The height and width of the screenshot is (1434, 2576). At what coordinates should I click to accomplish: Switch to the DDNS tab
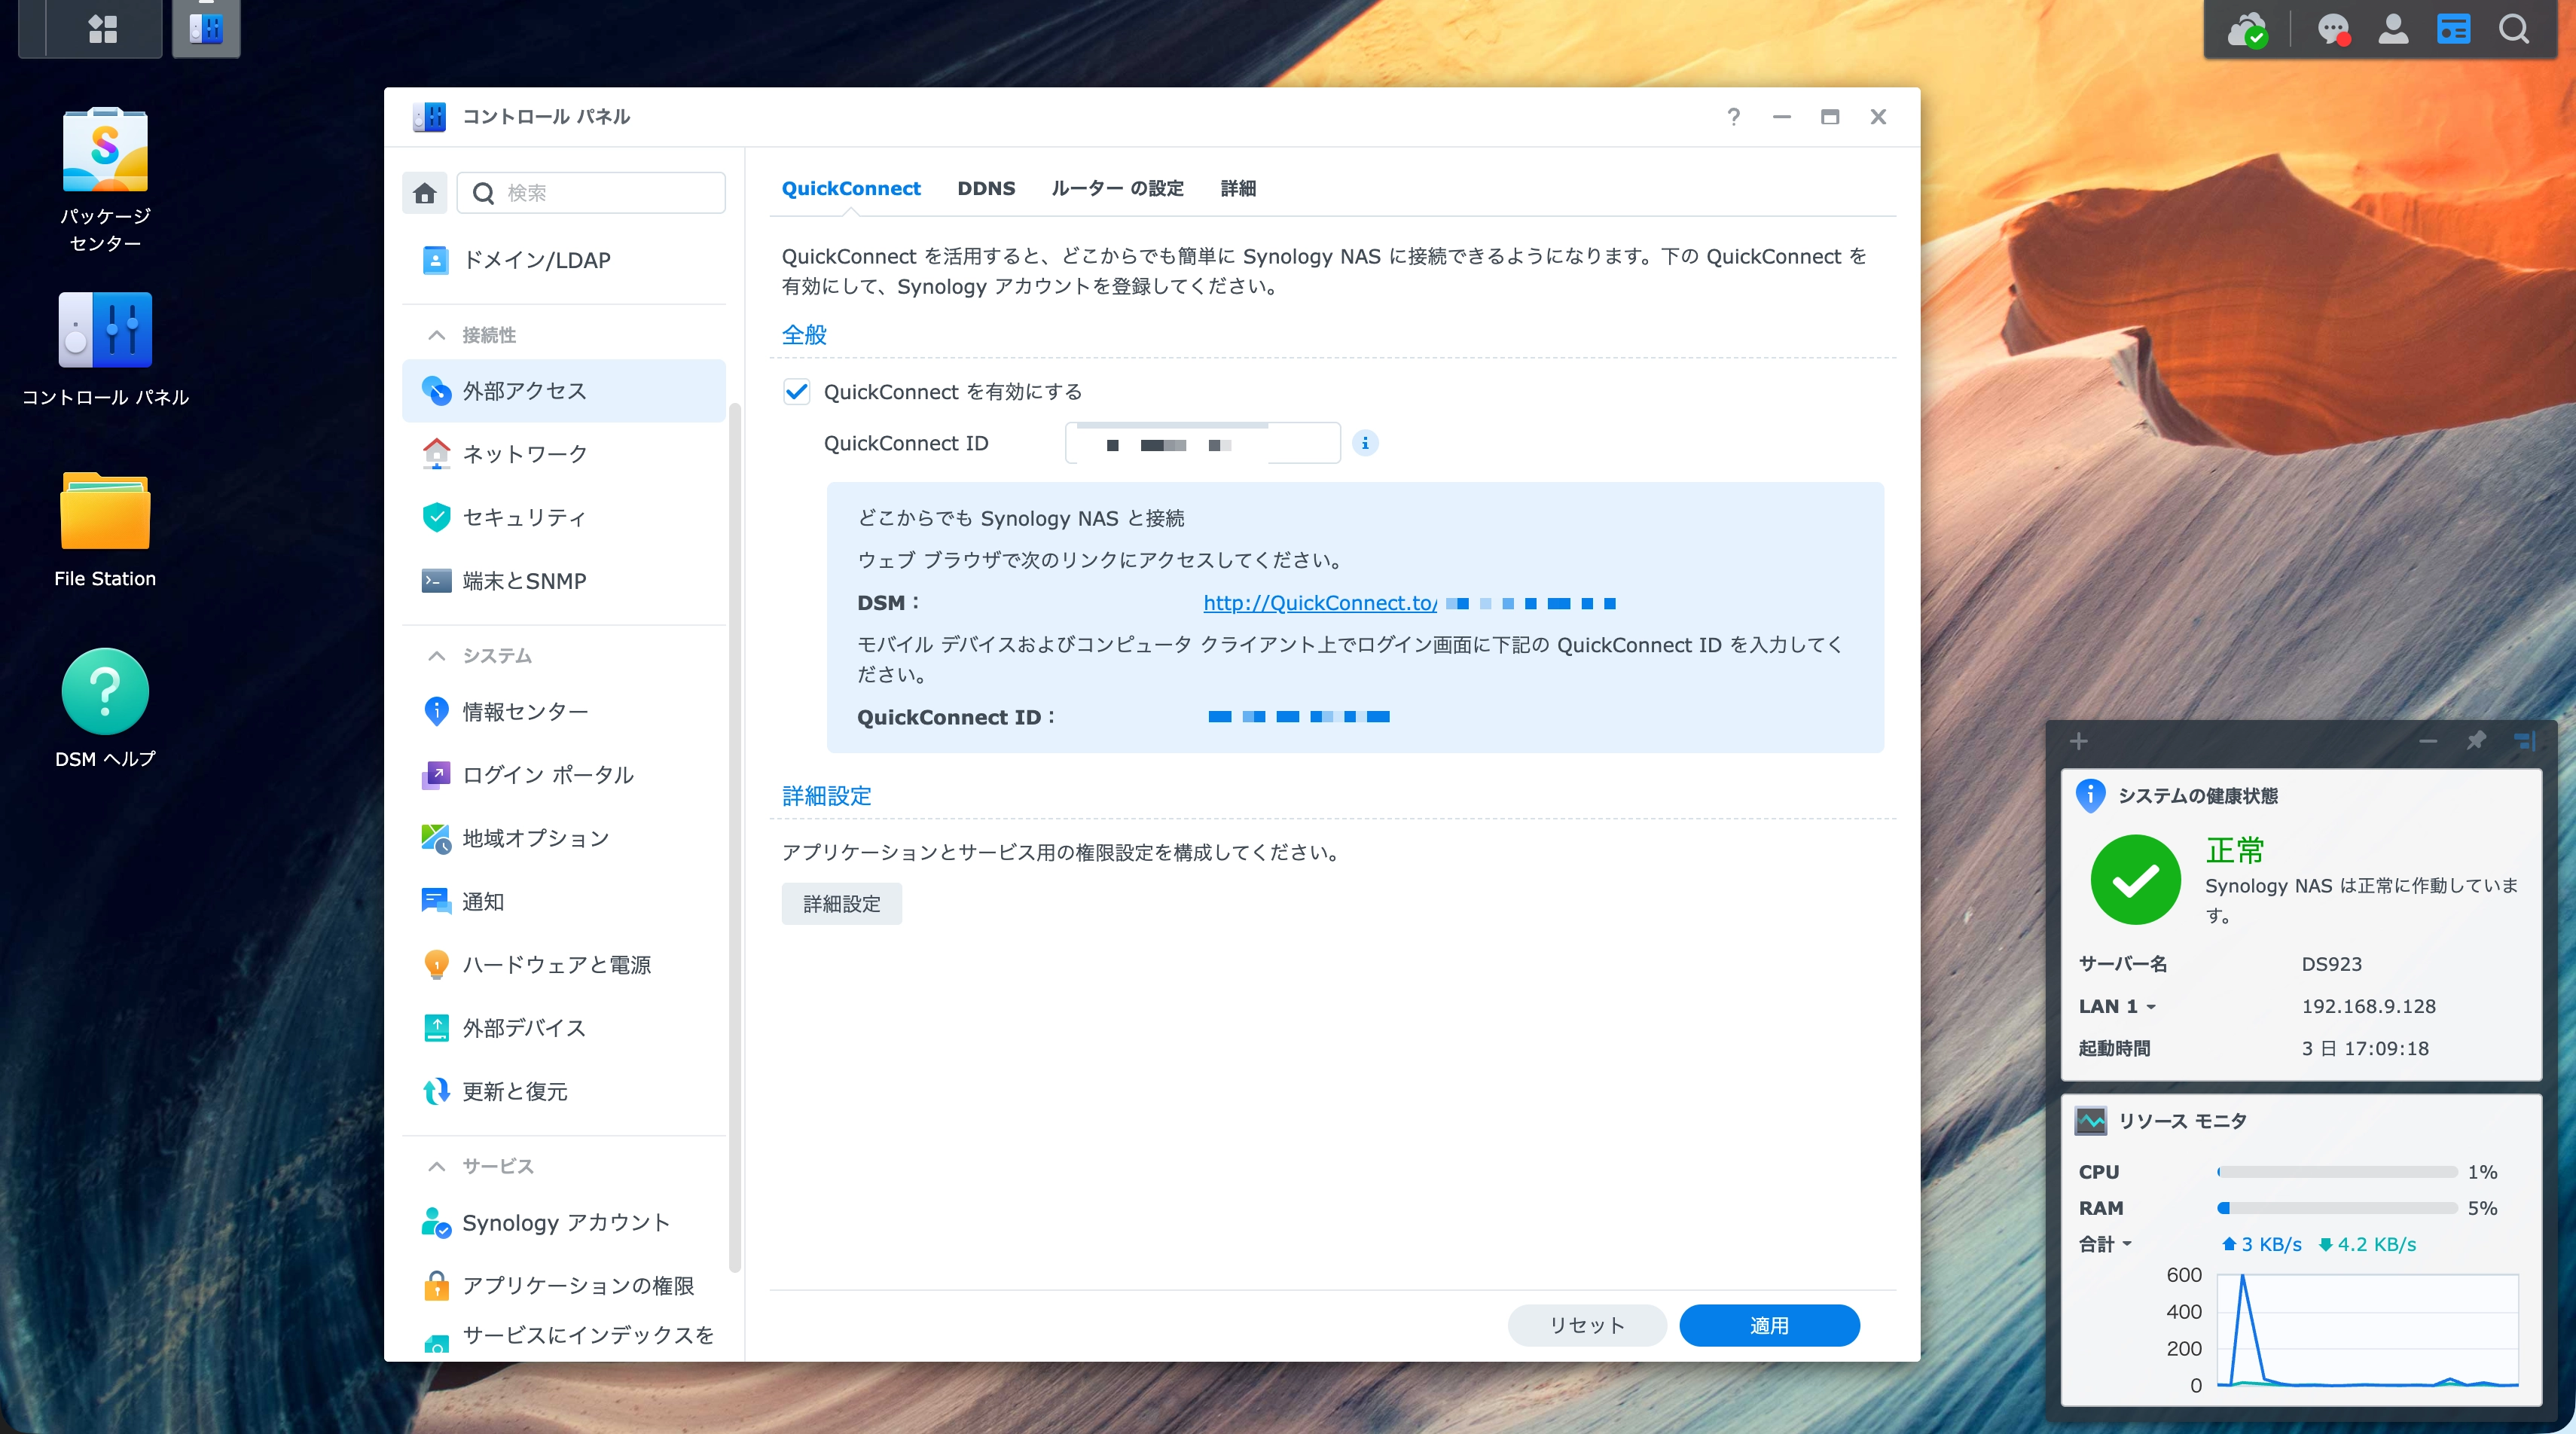pyautogui.click(x=985, y=188)
